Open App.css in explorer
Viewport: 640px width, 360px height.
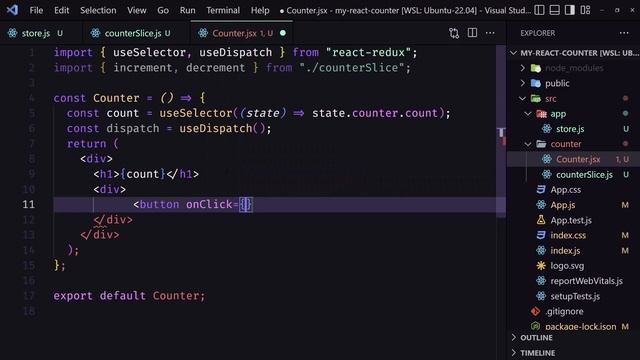pos(565,190)
